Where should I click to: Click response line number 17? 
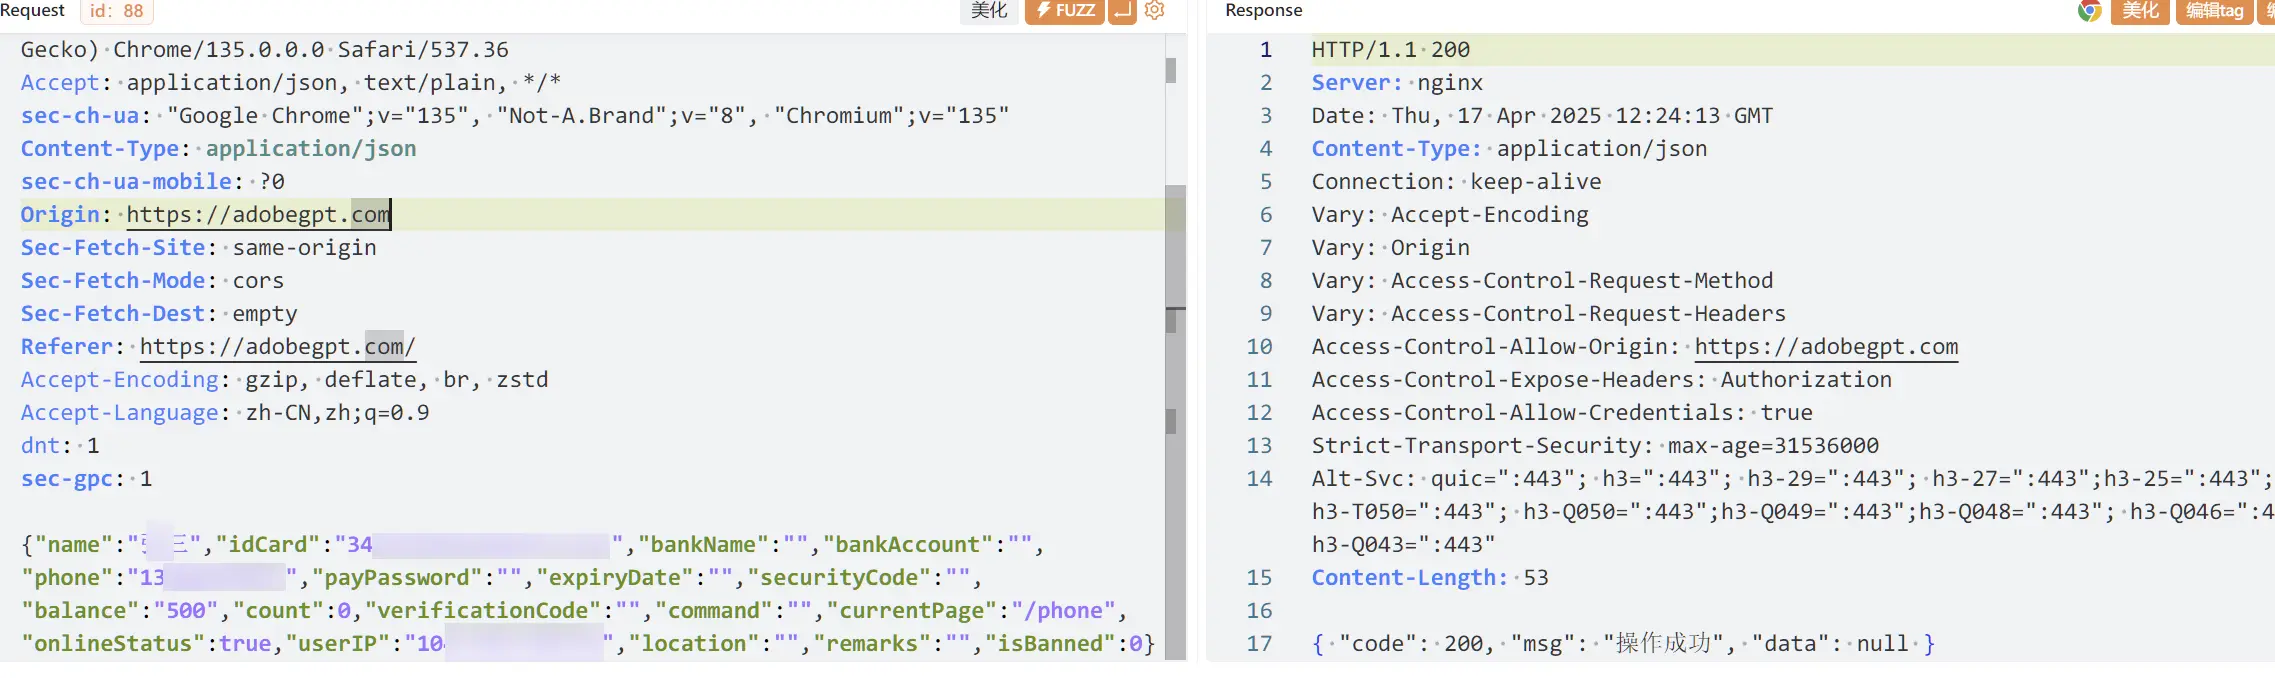point(1258,644)
